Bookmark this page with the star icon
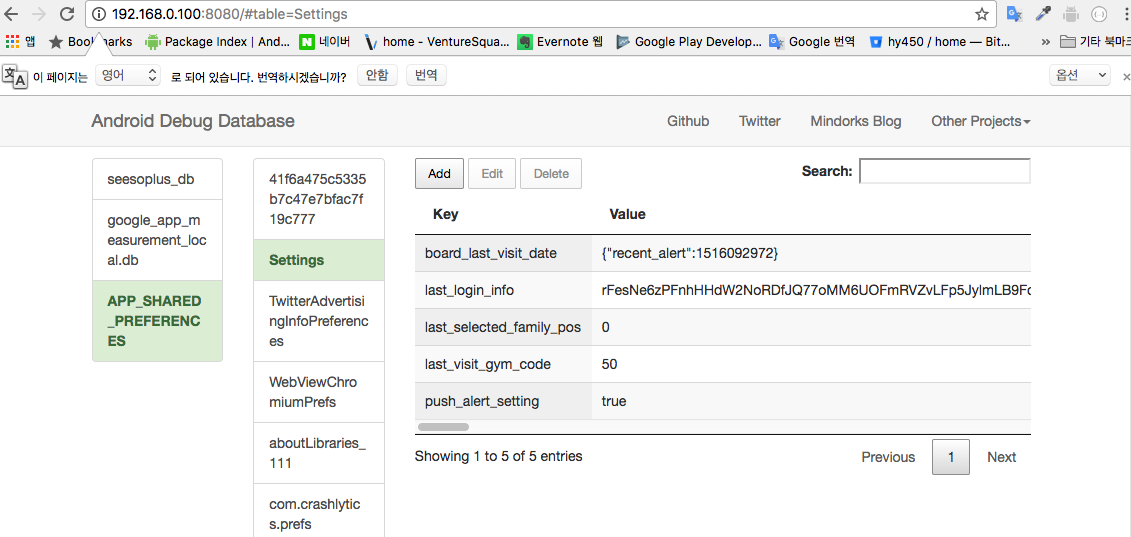 coord(982,14)
